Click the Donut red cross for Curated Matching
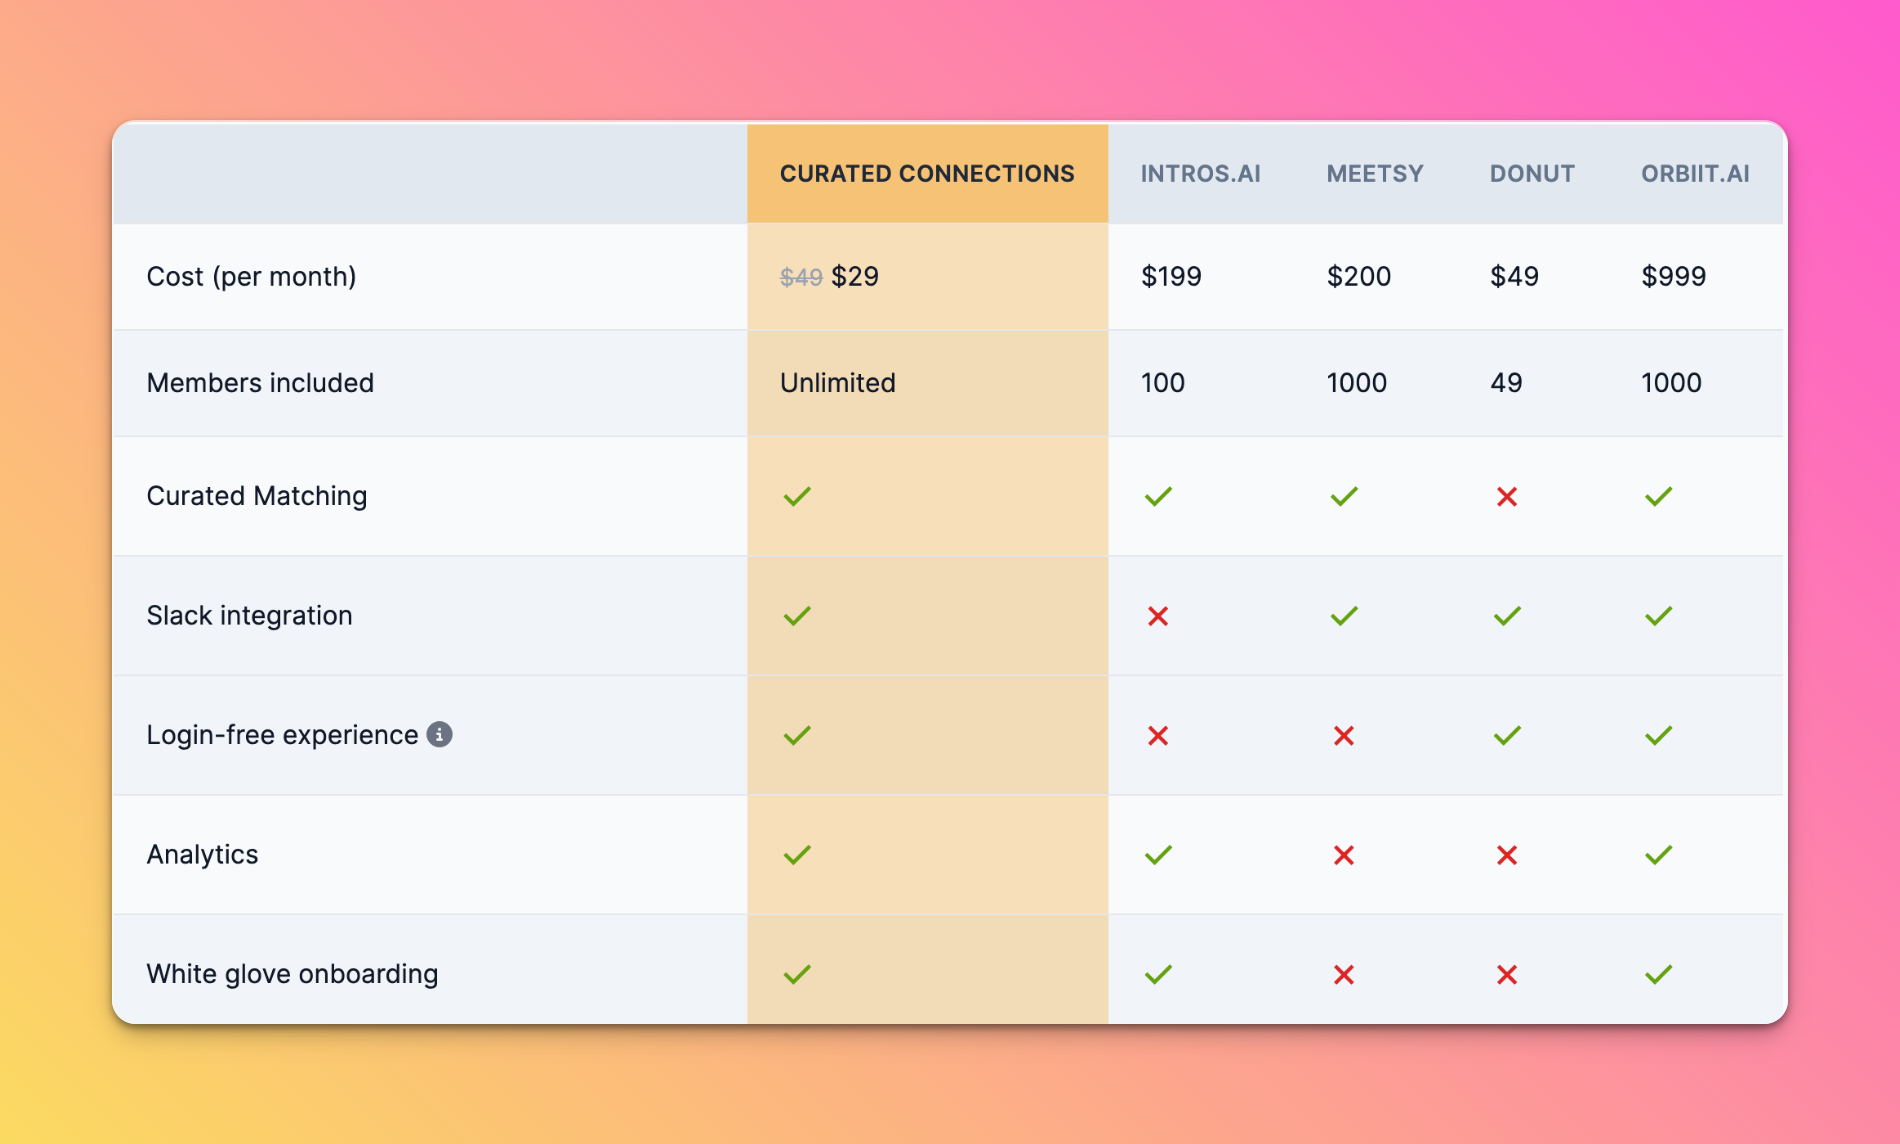The image size is (1900, 1144). 1507,496
